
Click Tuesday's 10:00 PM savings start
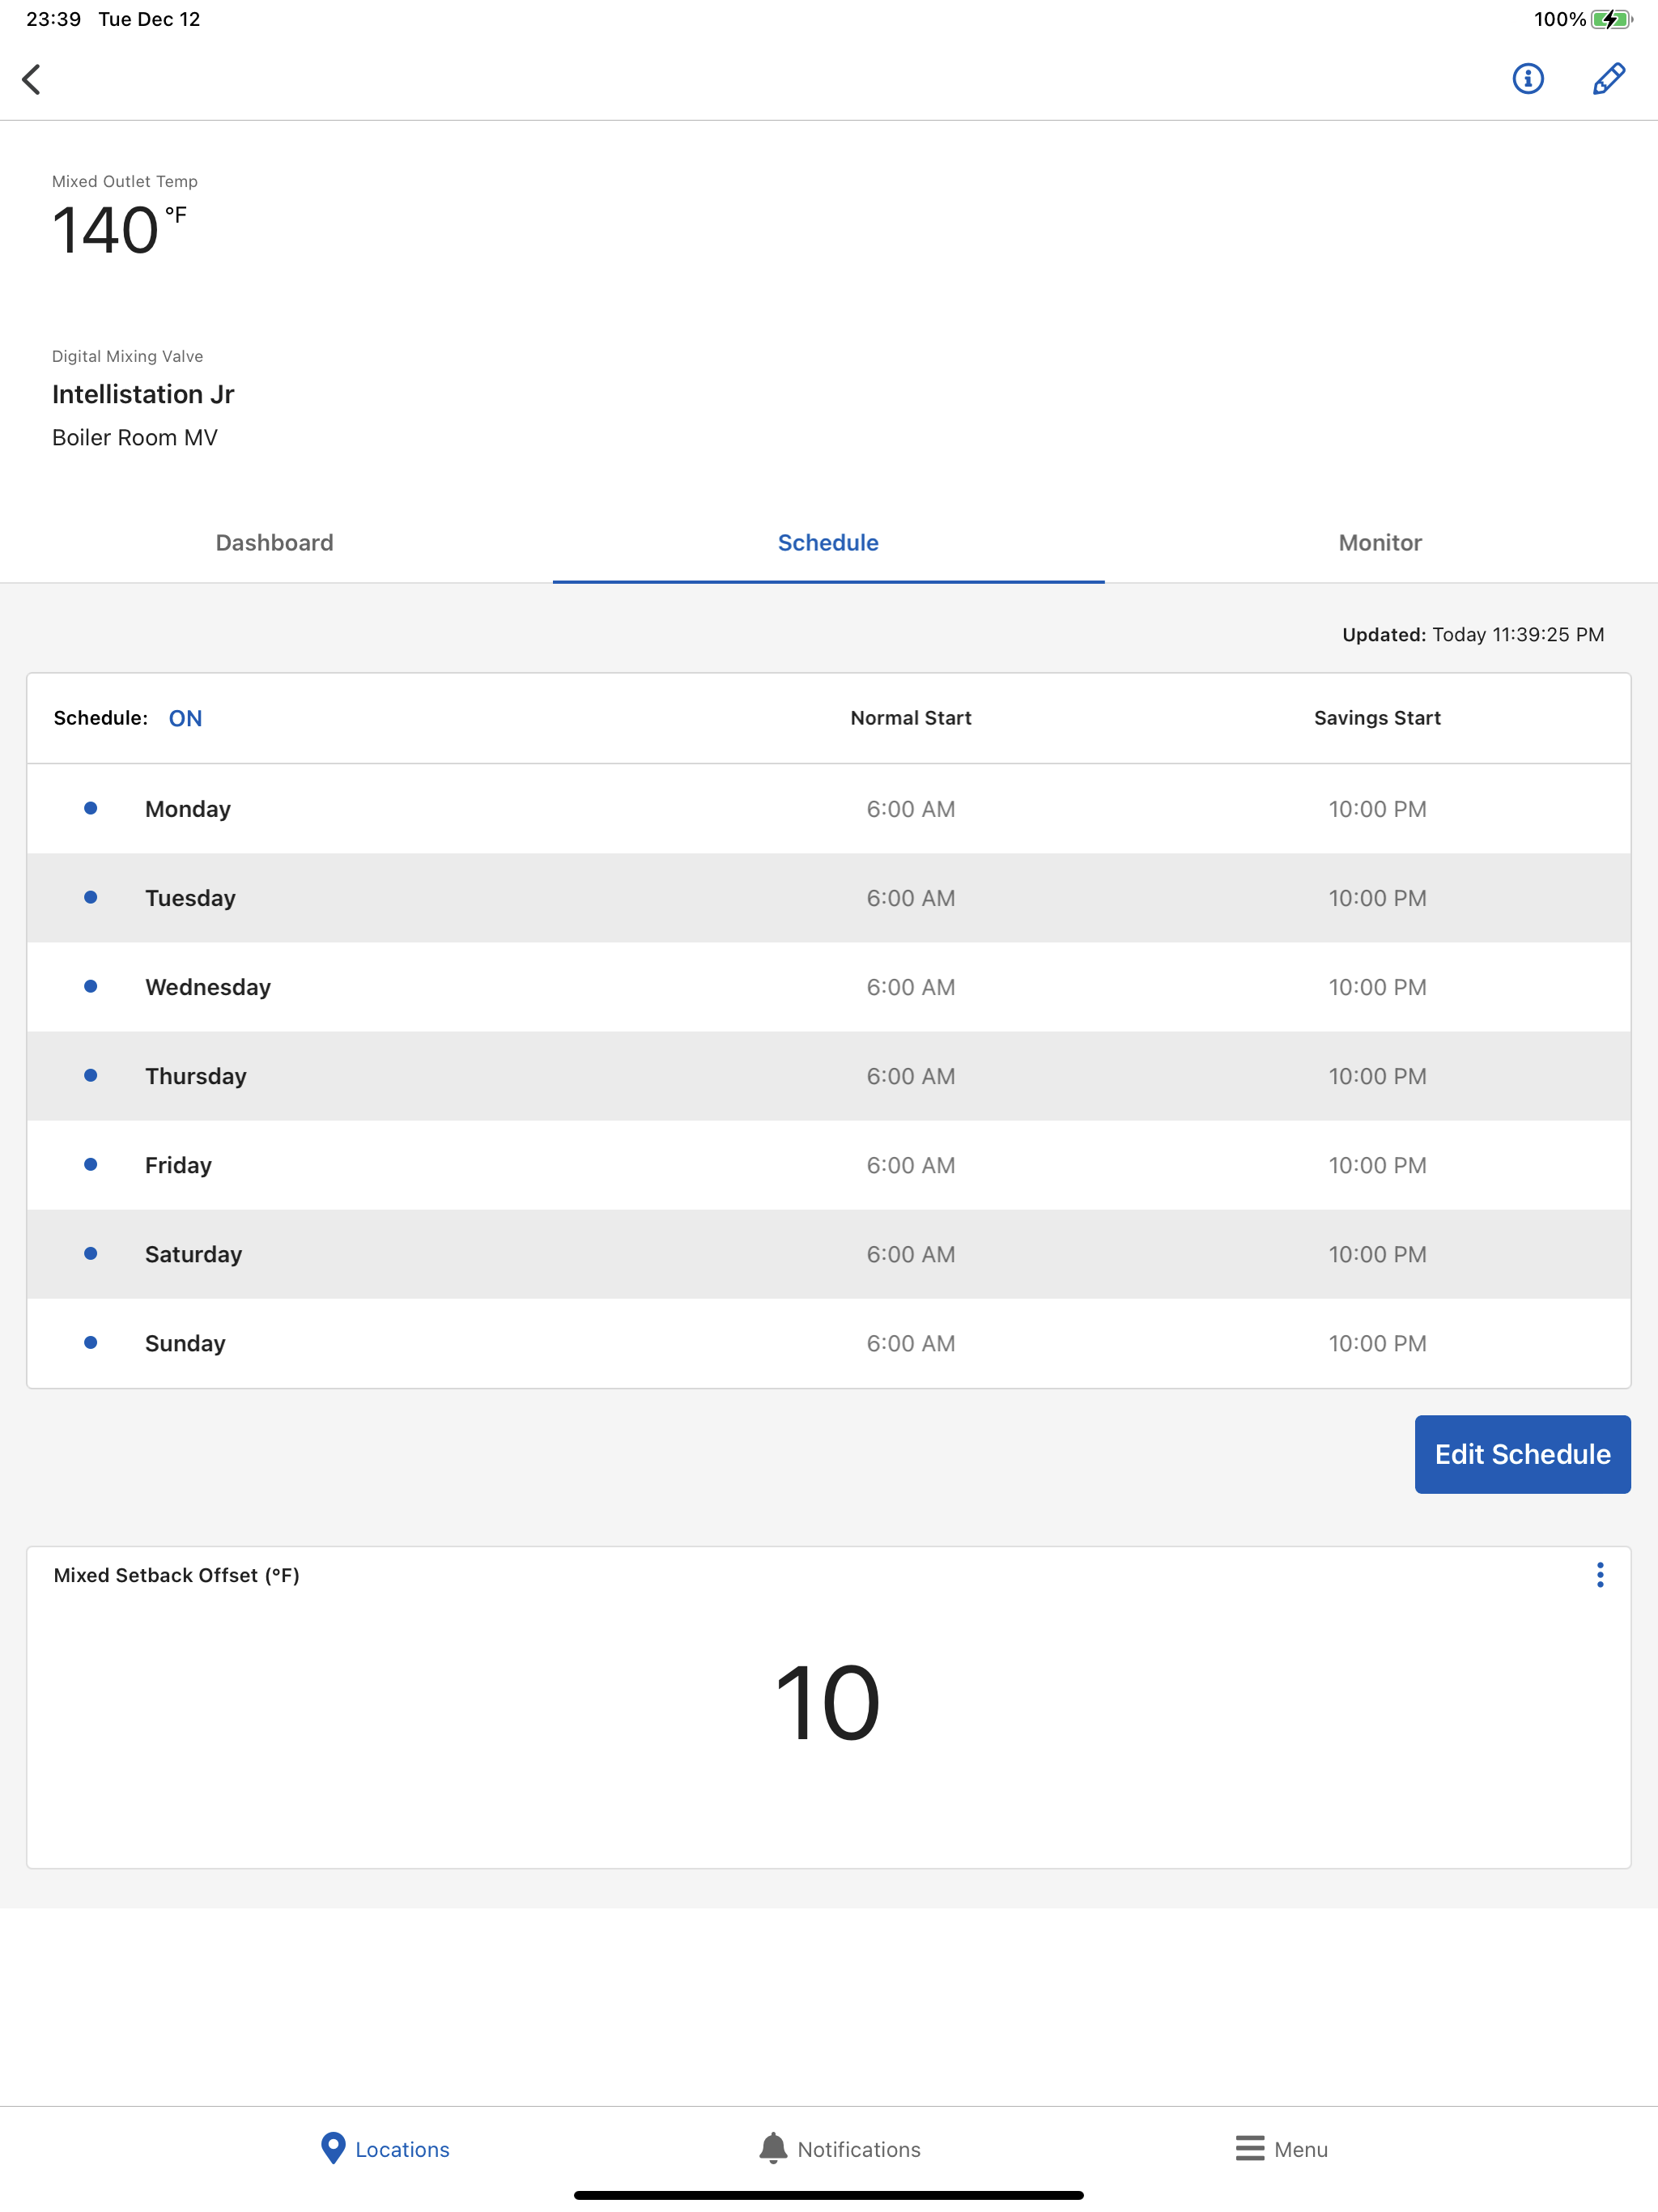point(1377,898)
